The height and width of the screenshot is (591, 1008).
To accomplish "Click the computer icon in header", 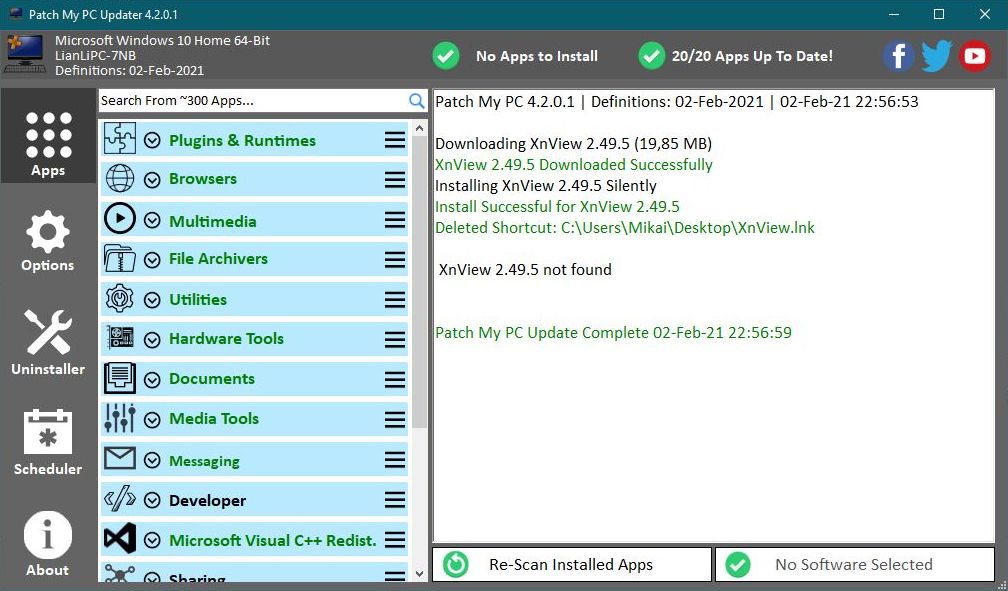I will point(24,54).
